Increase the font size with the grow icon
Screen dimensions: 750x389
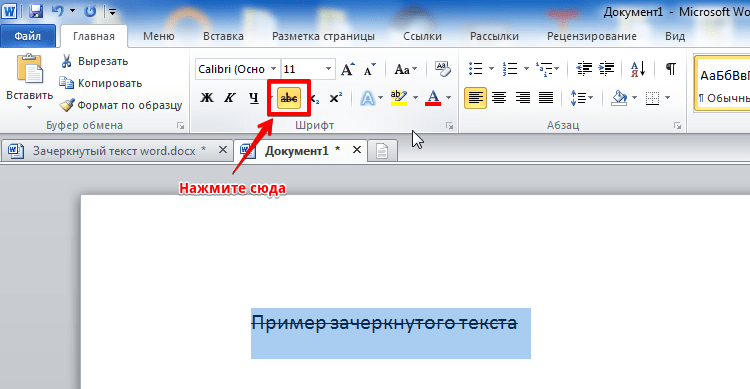(348, 69)
